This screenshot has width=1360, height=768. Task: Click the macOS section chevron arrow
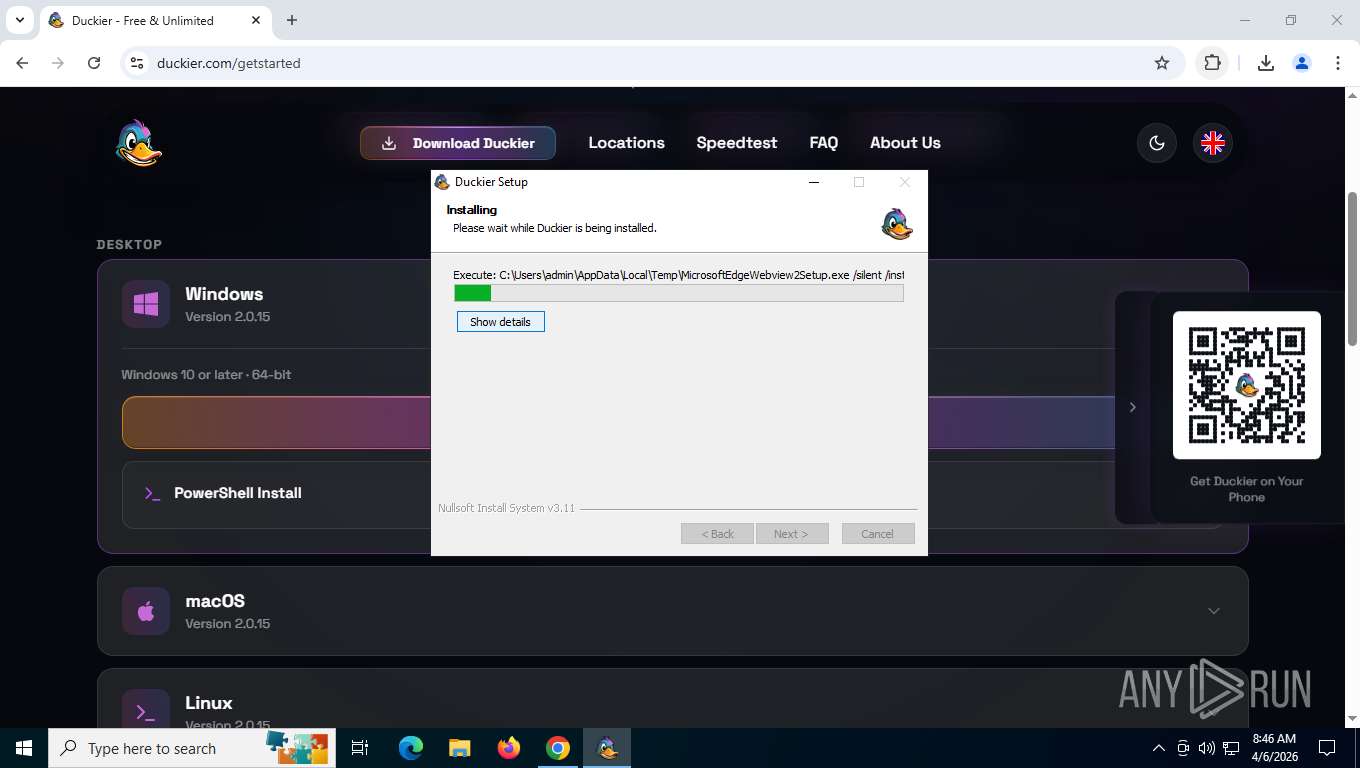pyautogui.click(x=1213, y=611)
